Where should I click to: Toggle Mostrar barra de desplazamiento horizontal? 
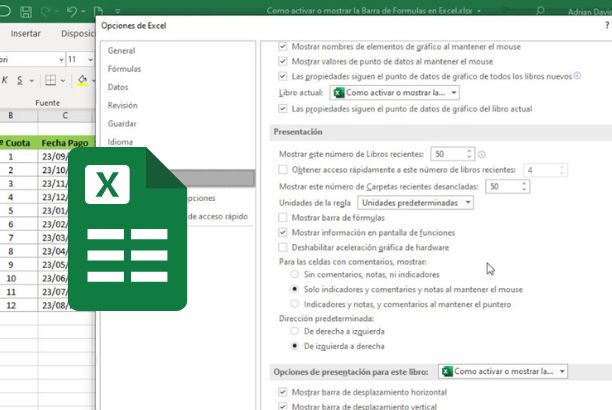pyautogui.click(x=283, y=392)
